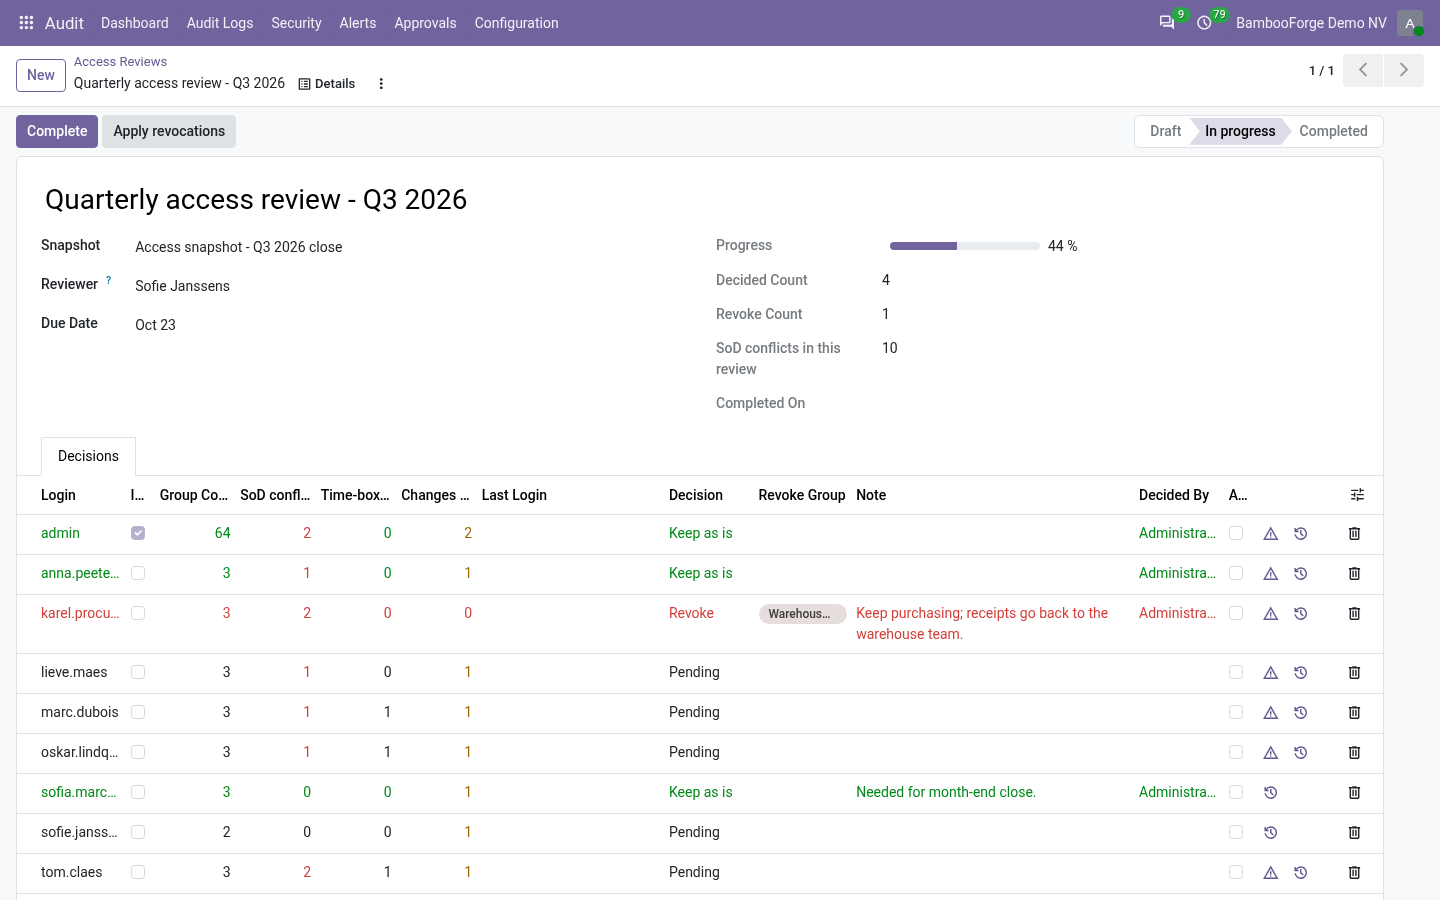Open Decision cell Pending for lieve.maes
1440x900 pixels.
(x=694, y=672)
